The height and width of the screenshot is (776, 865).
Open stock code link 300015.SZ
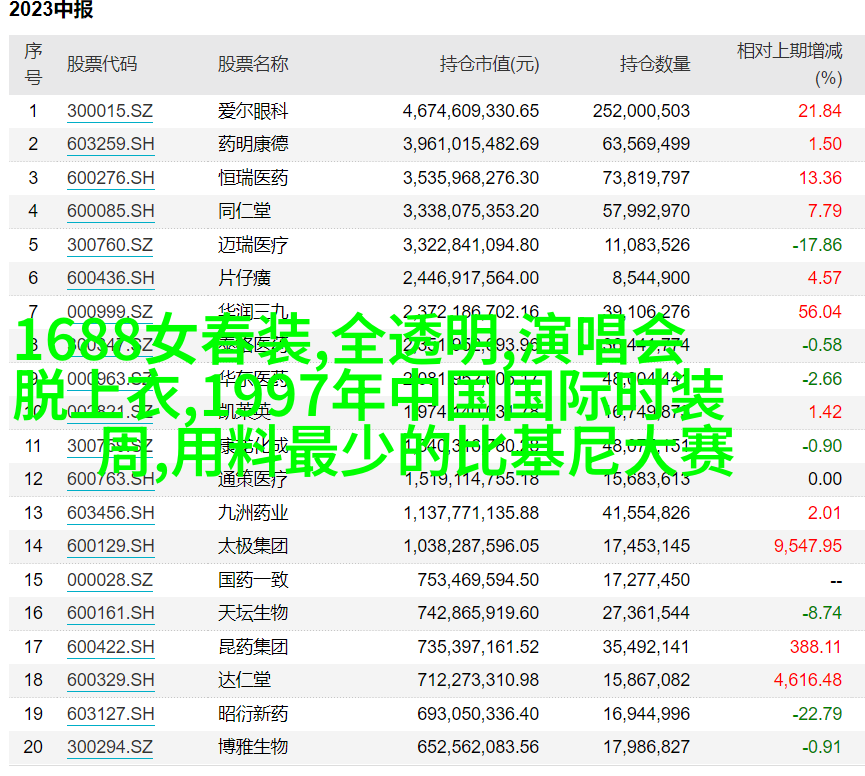coord(110,111)
